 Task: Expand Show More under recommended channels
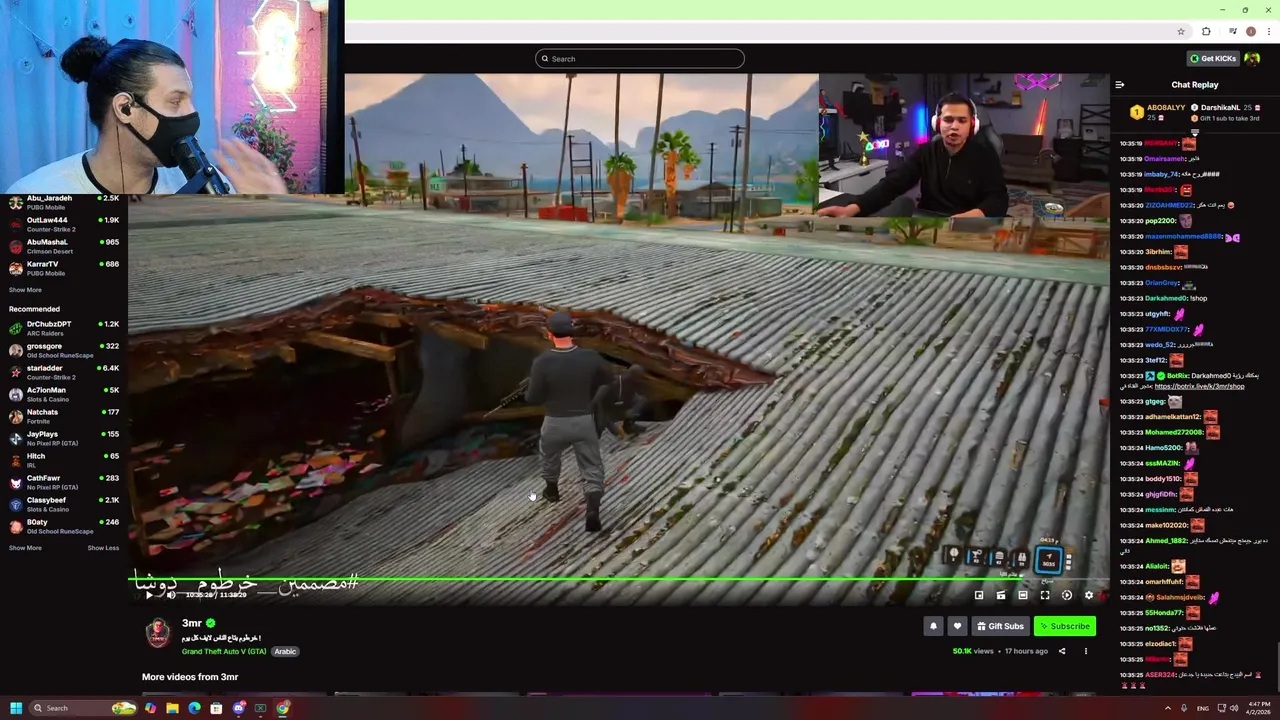(25, 548)
